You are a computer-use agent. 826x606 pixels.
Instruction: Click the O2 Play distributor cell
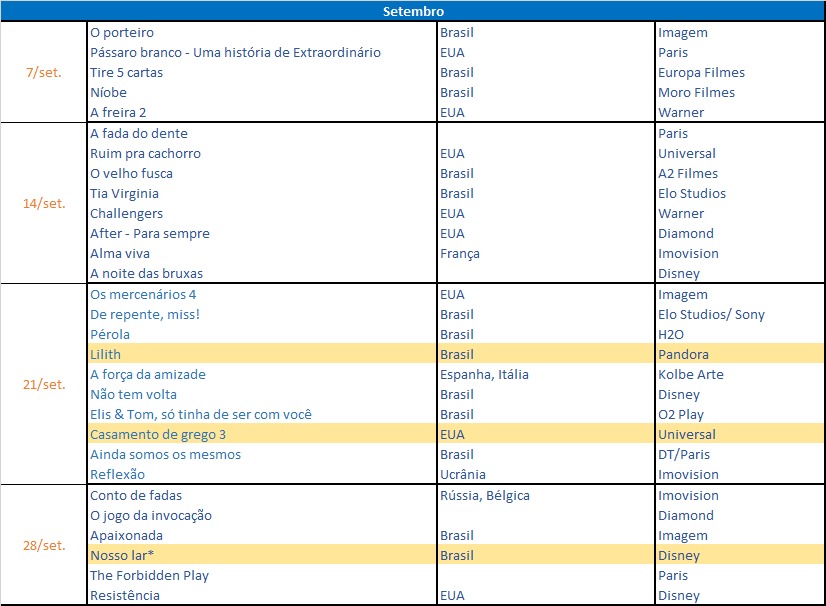pyautogui.click(x=681, y=415)
